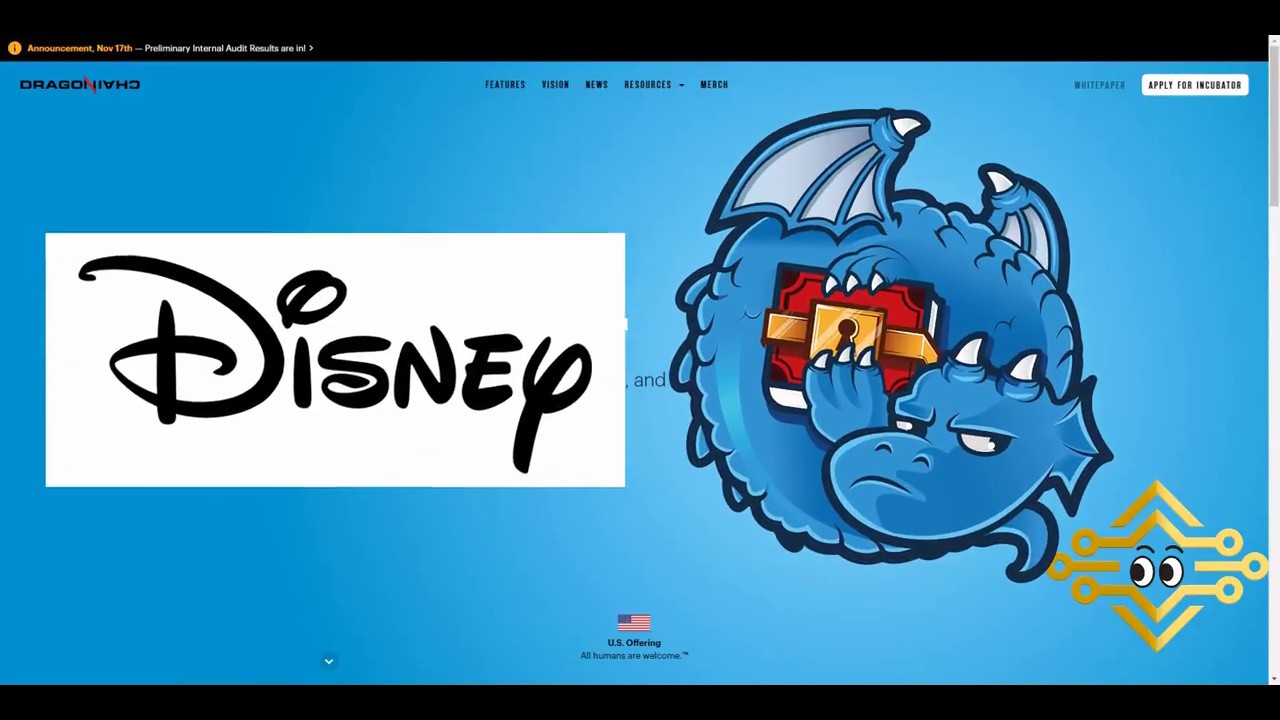Click the scrollbar up arrow

1274,42
